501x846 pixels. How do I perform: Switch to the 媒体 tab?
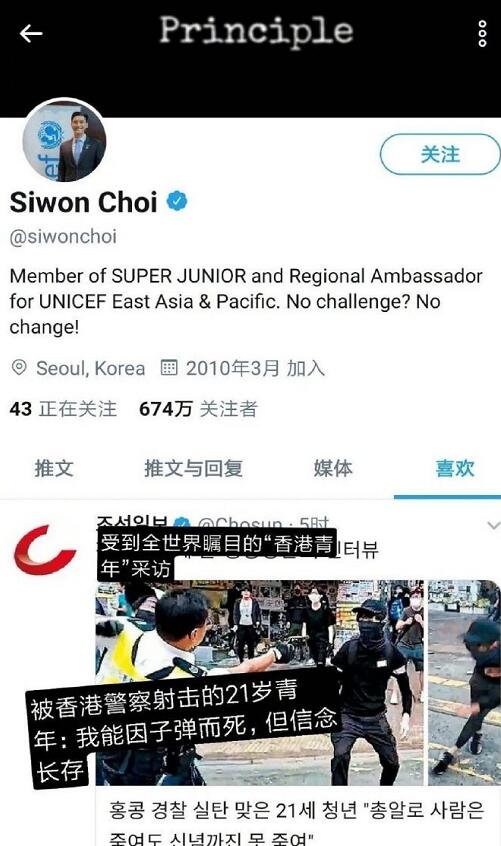pos(333,468)
